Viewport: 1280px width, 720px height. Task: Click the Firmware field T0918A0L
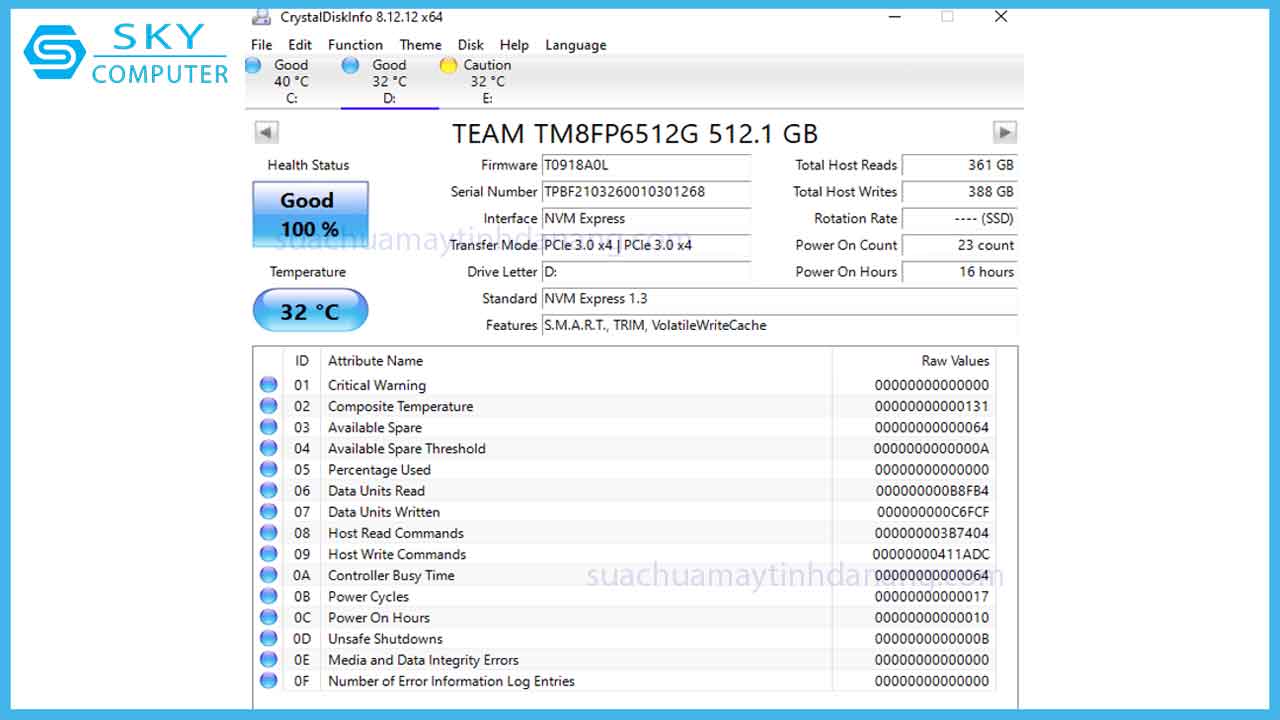[646, 165]
